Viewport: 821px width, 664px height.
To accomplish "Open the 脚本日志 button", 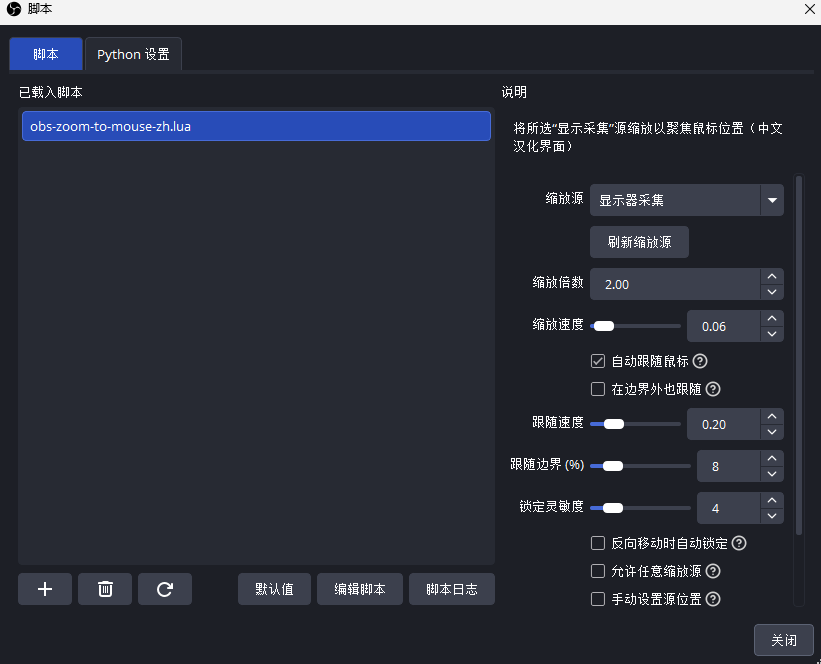I will (451, 590).
